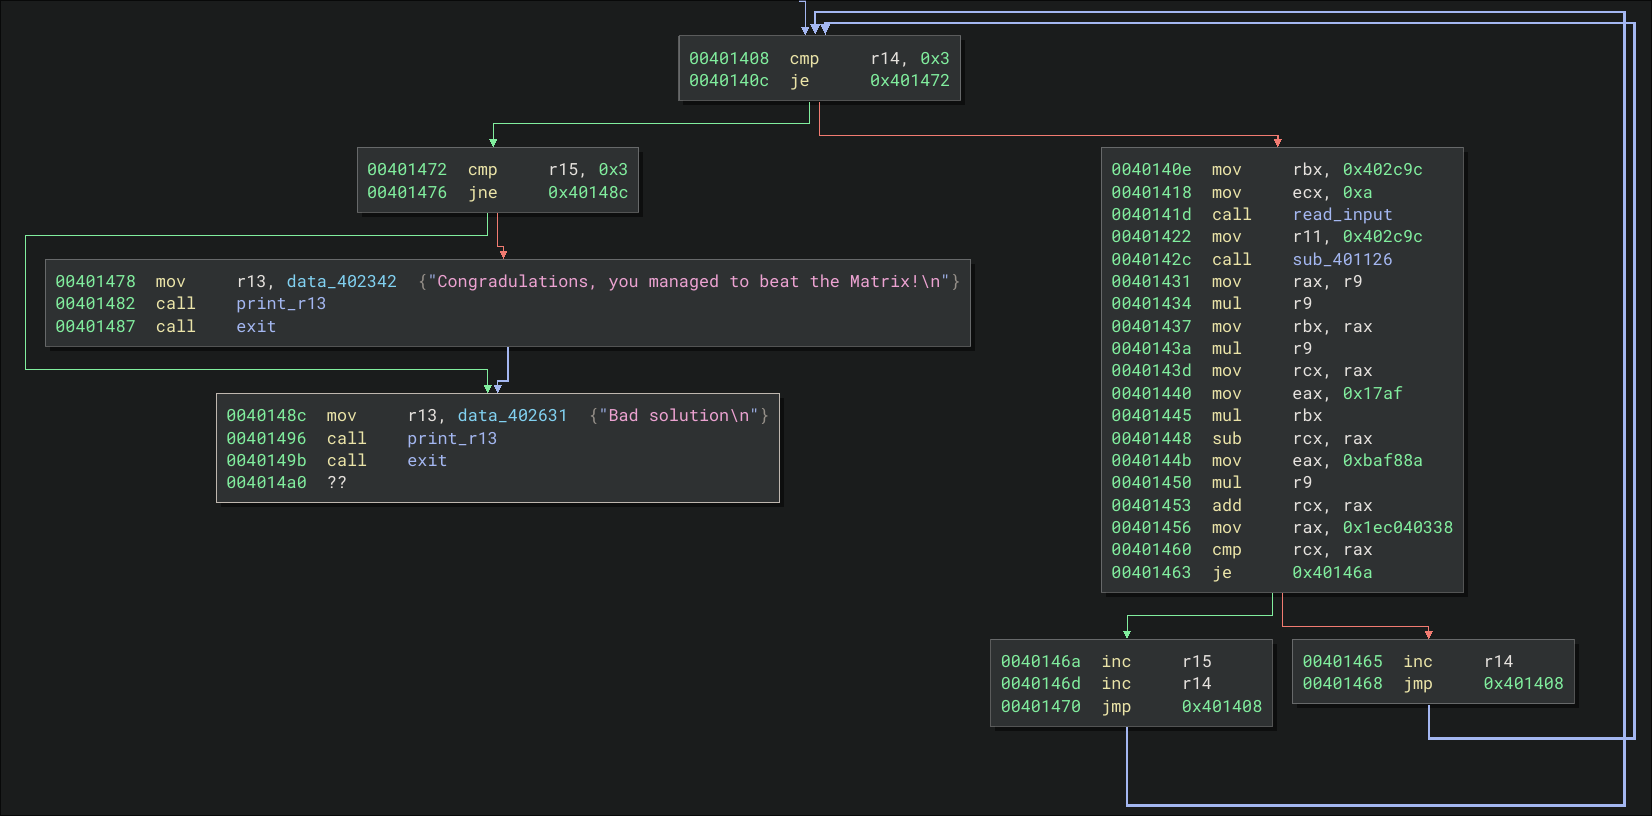Click print_r13 at address 00401496
1652x816 pixels.
[x=451, y=439]
